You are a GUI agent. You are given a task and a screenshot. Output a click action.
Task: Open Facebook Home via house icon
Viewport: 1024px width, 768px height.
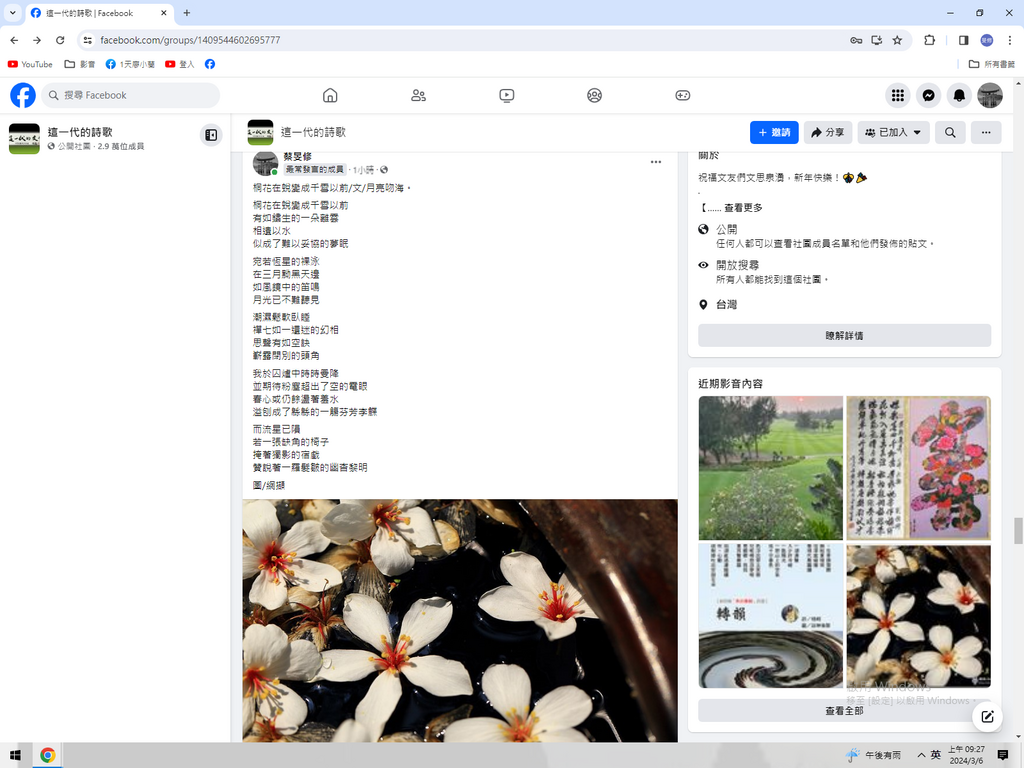tap(330, 95)
